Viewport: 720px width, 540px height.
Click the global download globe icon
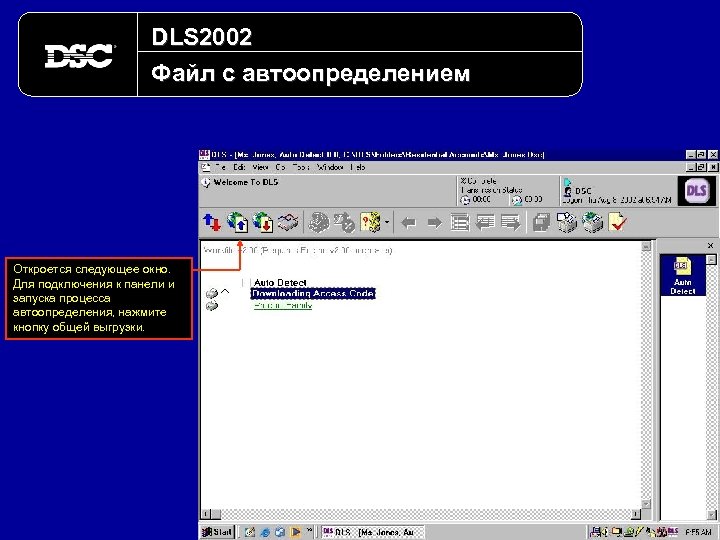coord(263,222)
